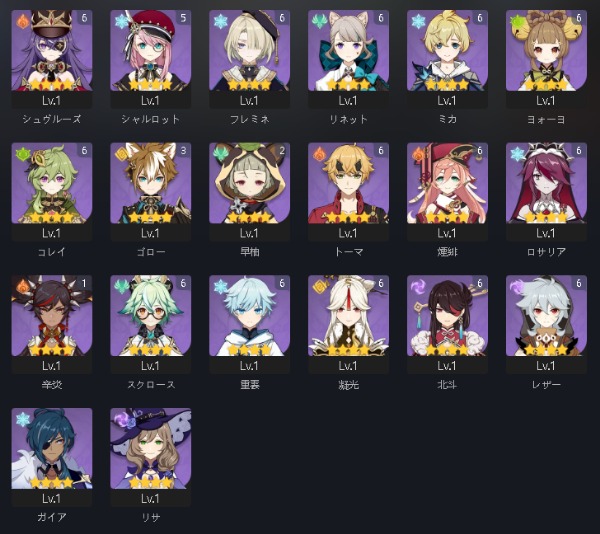Screen dimensions: 600x534
Task: Click the constellation badge 2 on 早柚
Action: point(282,151)
